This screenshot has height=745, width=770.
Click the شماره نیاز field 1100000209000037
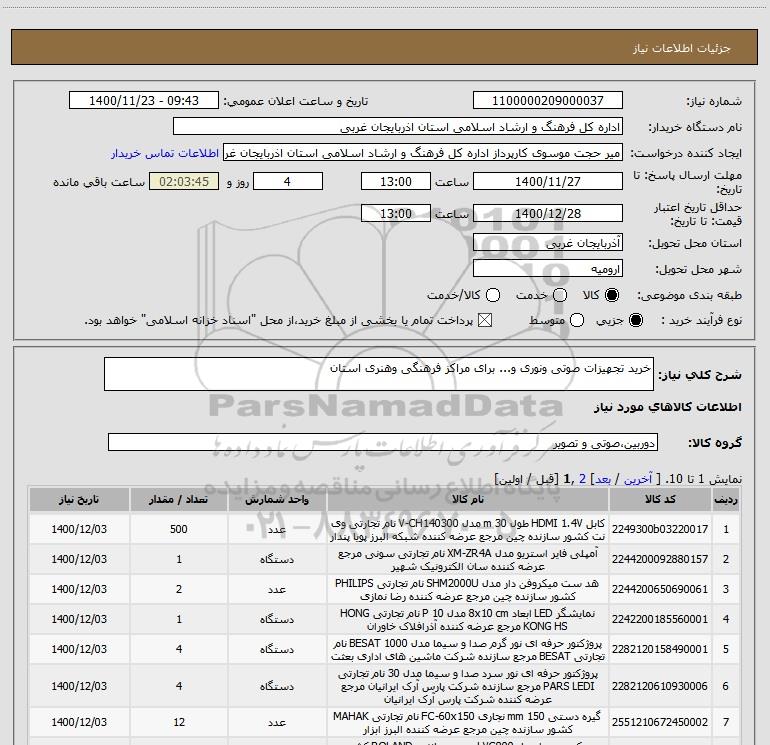[548, 101]
